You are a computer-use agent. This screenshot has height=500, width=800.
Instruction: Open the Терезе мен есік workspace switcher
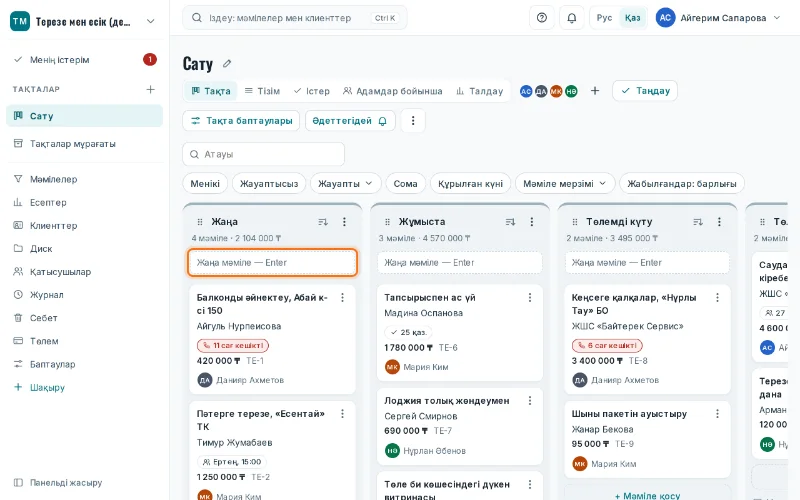83,21
